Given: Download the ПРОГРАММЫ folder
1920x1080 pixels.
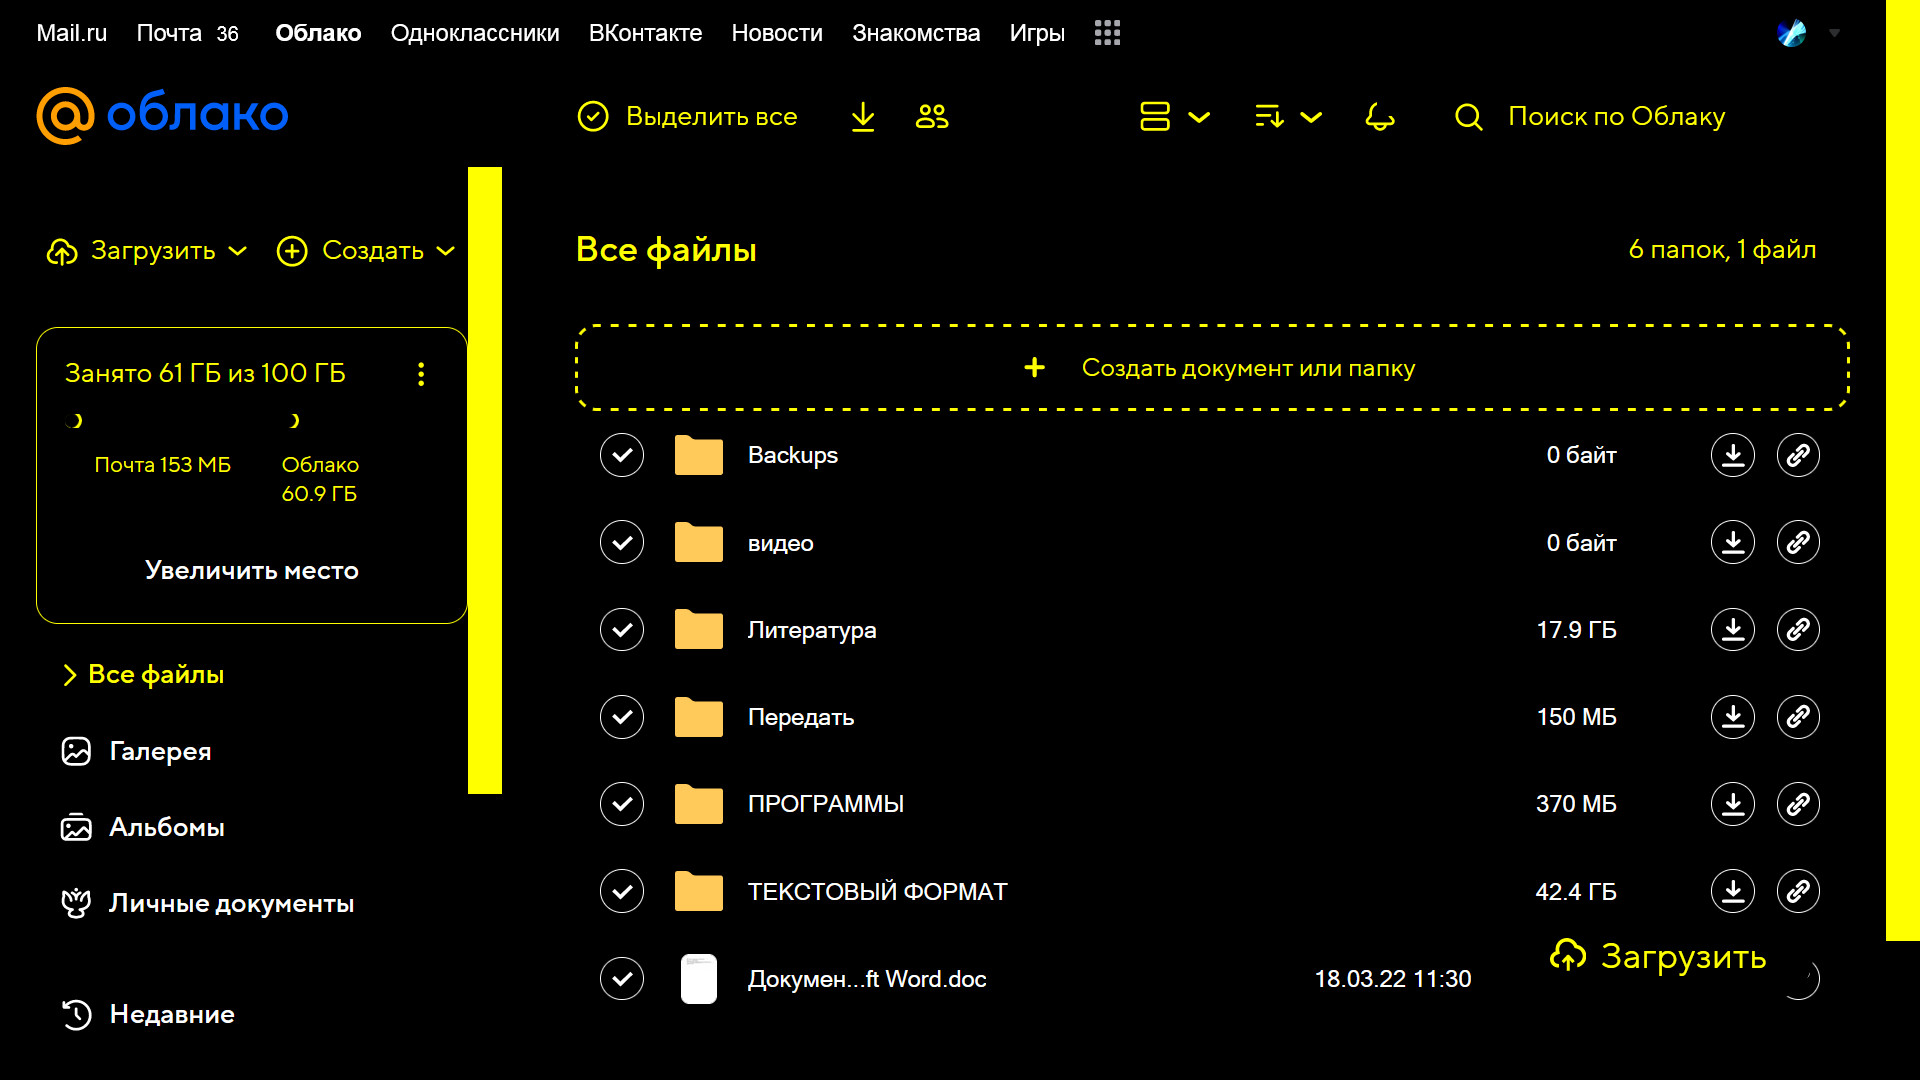Looking at the screenshot, I should 1733,804.
